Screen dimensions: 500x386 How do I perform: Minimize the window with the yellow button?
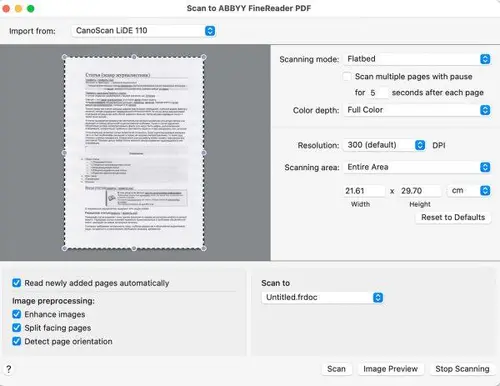click(x=18, y=8)
